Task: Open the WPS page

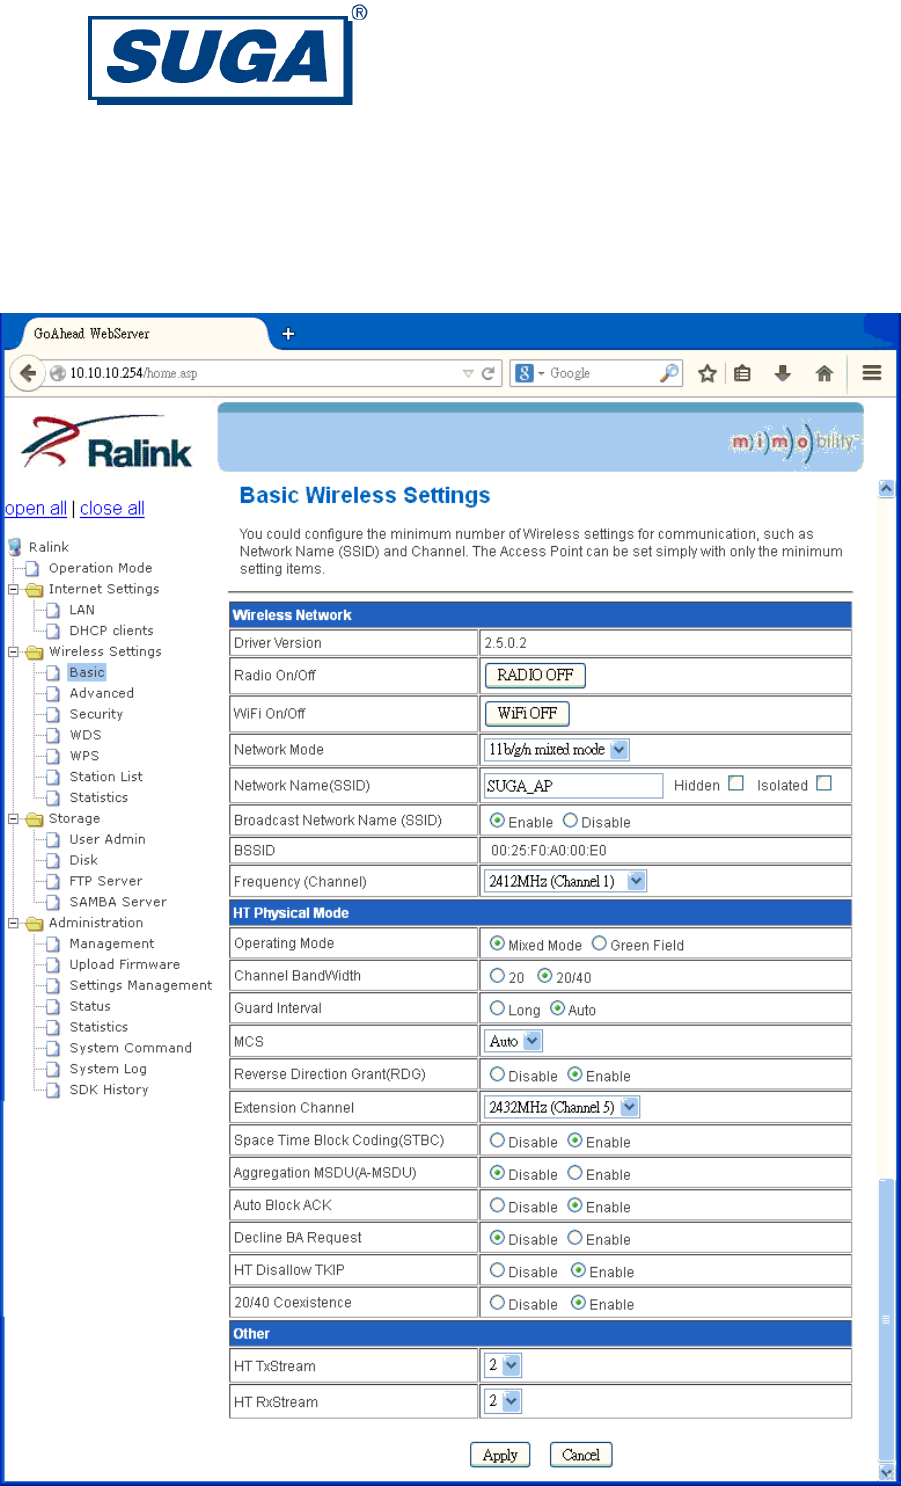Action: pos(84,756)
